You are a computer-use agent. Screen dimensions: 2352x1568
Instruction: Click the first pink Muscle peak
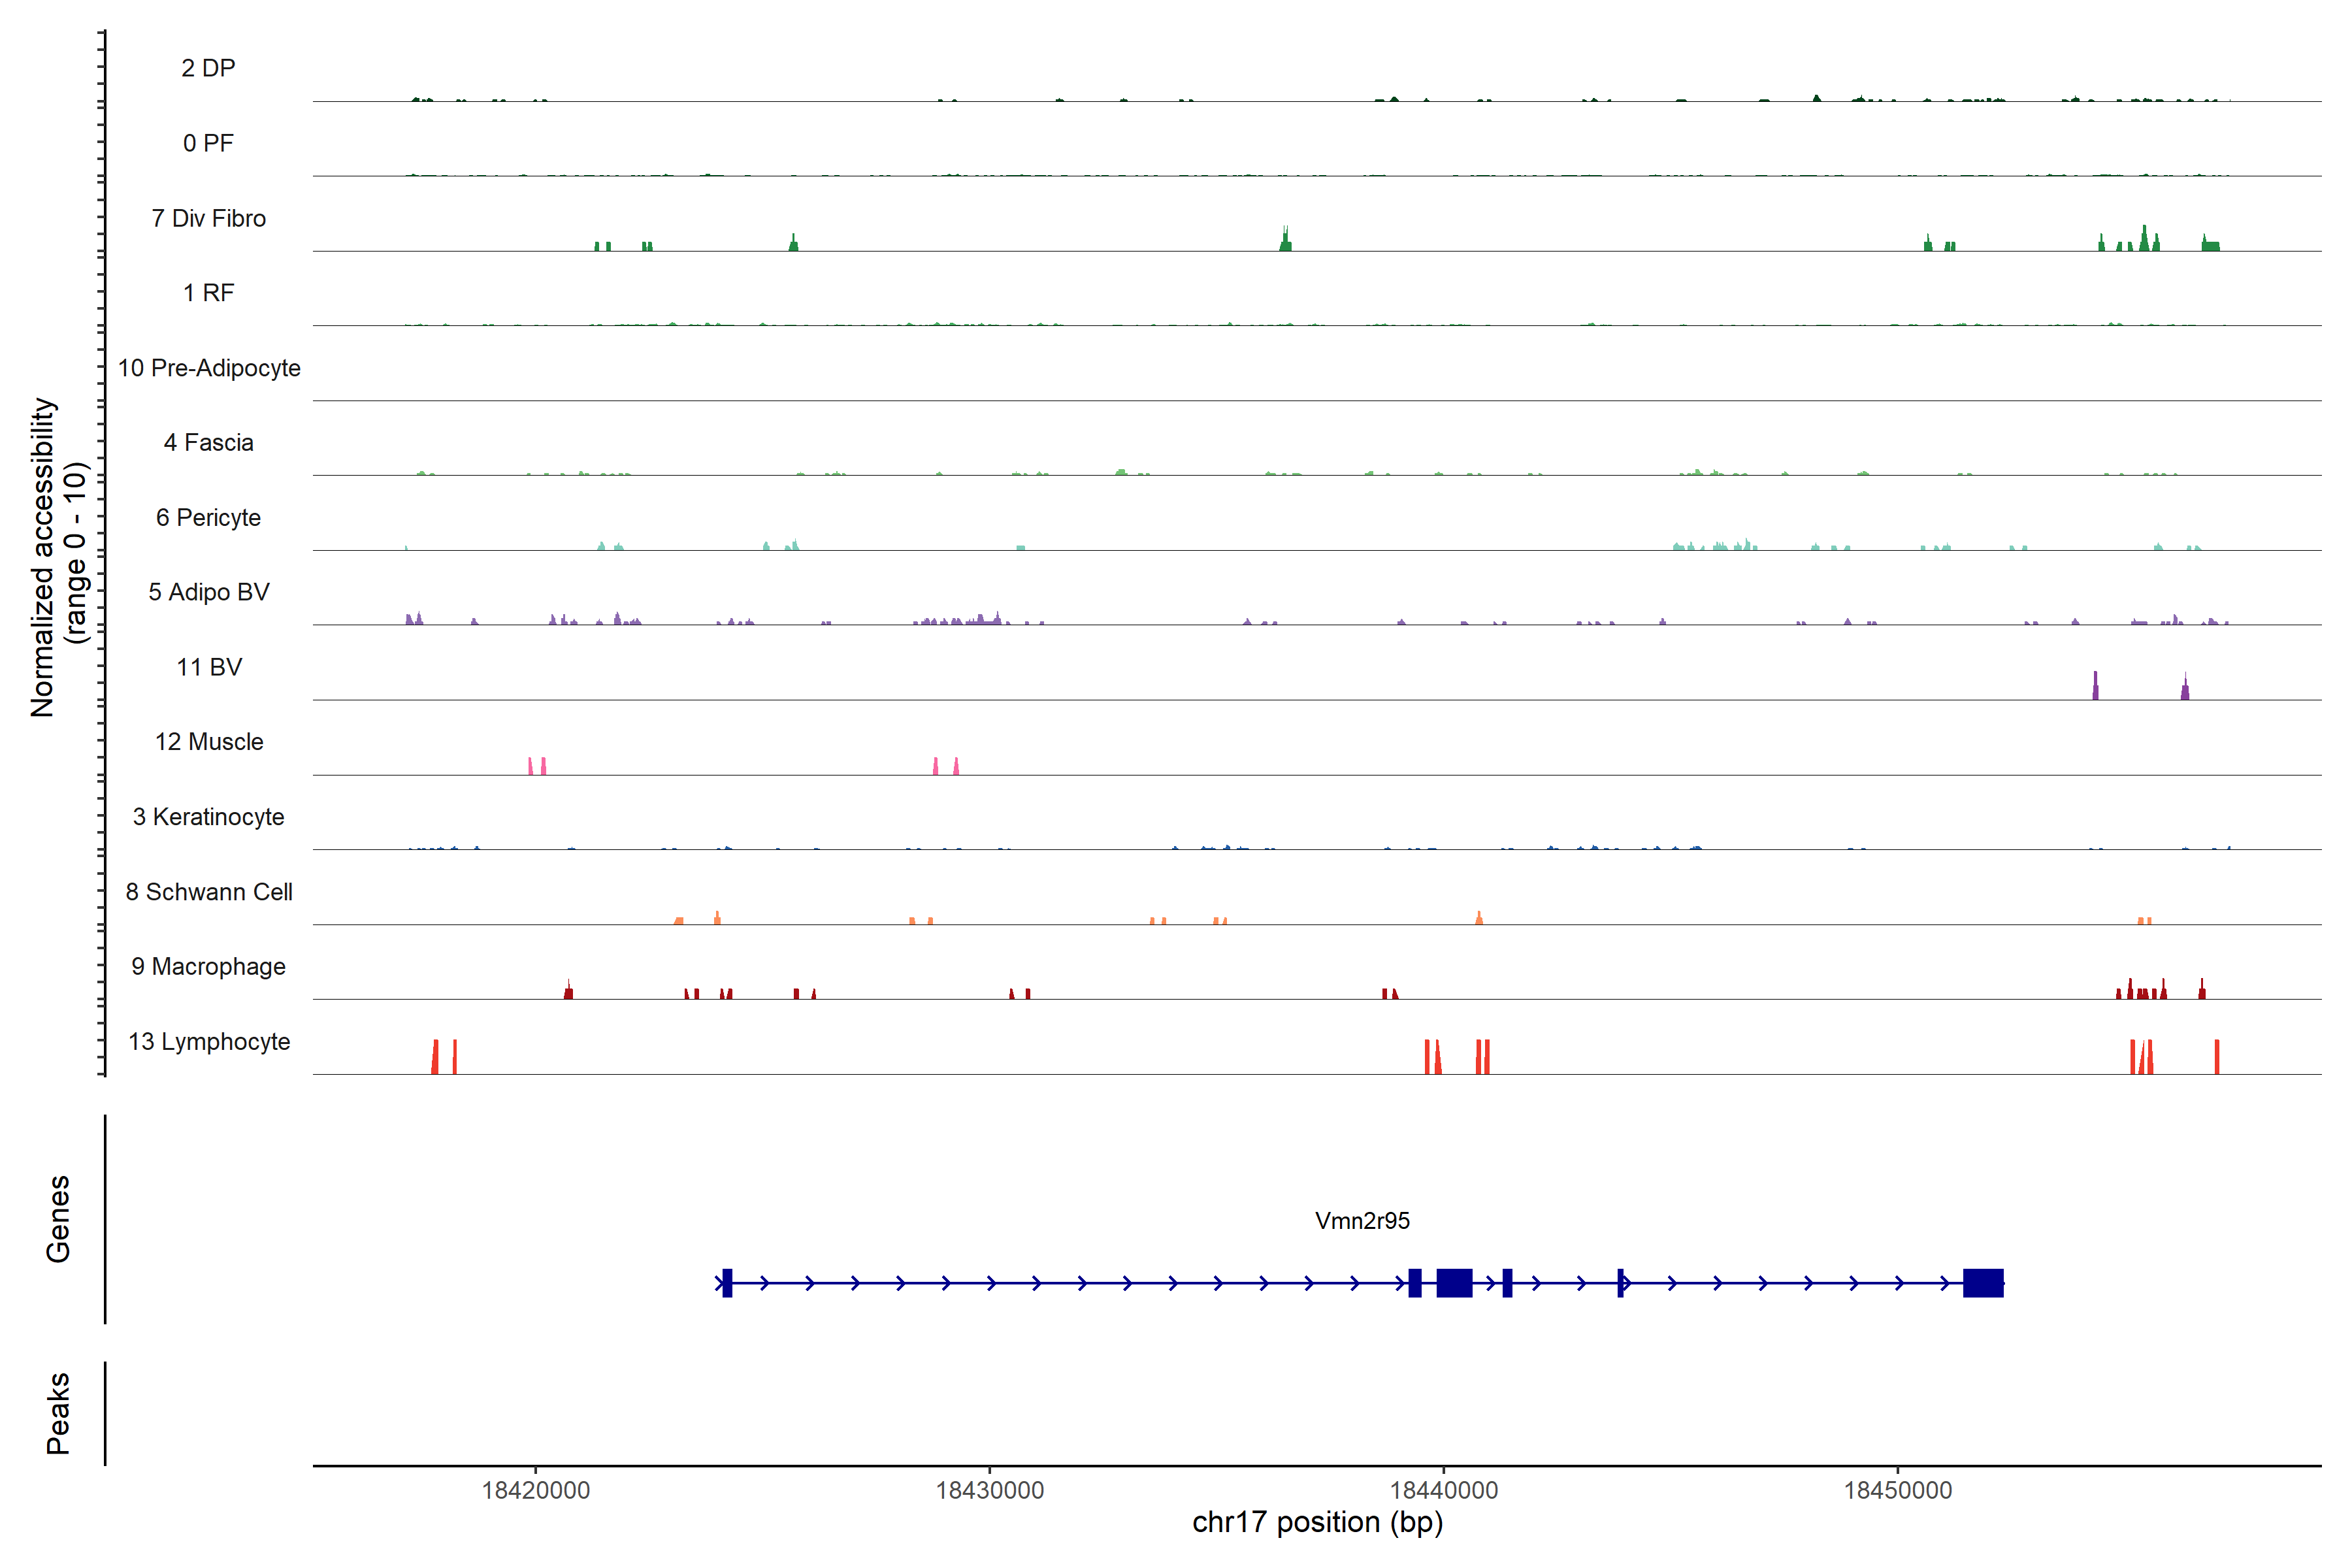coord(530,766)
